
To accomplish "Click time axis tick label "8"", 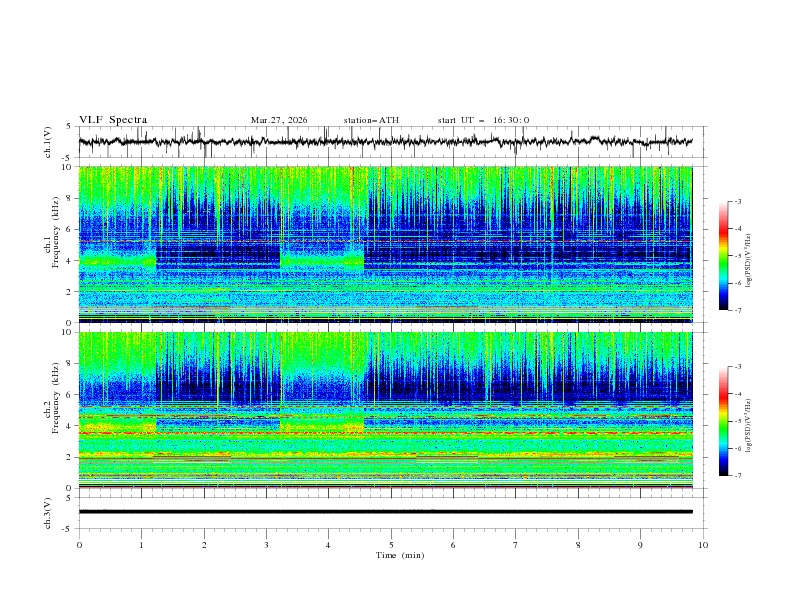I will (x=578, y=545).
